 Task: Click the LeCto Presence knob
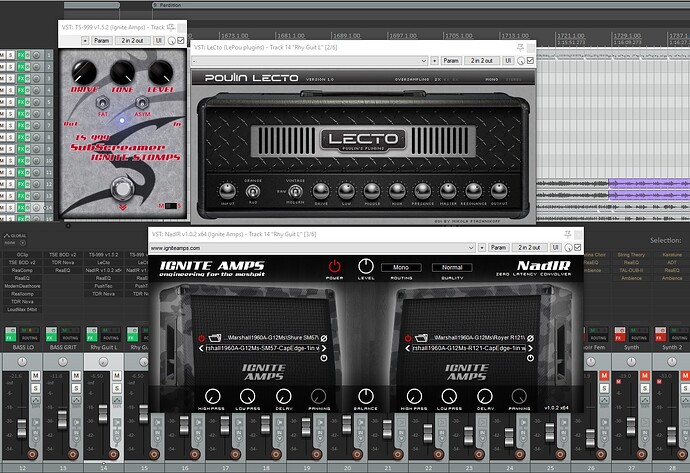pos(422,191)
